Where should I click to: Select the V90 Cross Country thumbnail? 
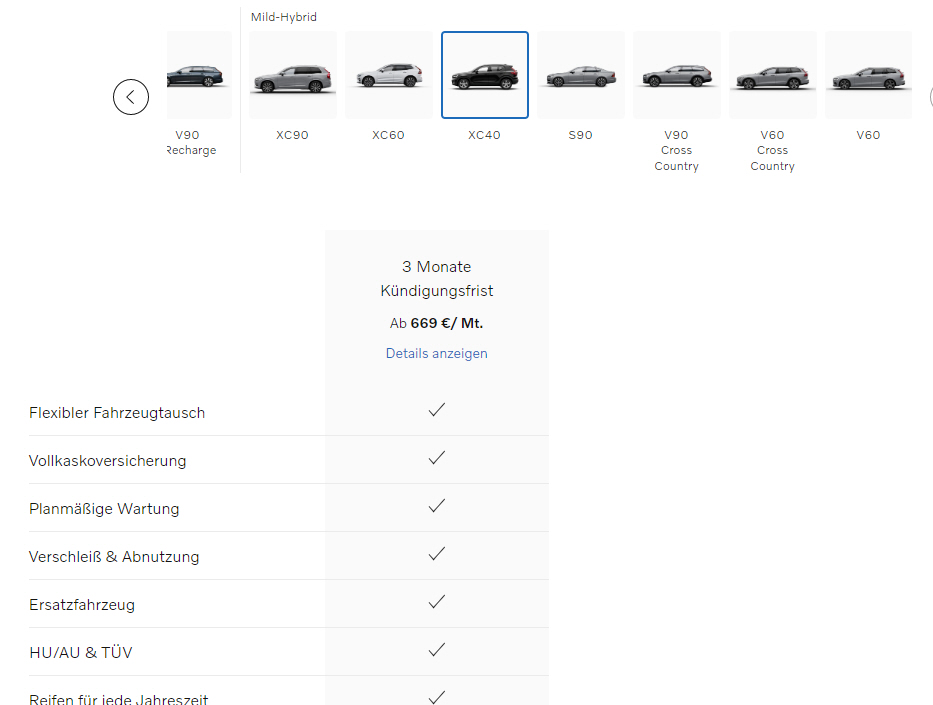[677, 75]
